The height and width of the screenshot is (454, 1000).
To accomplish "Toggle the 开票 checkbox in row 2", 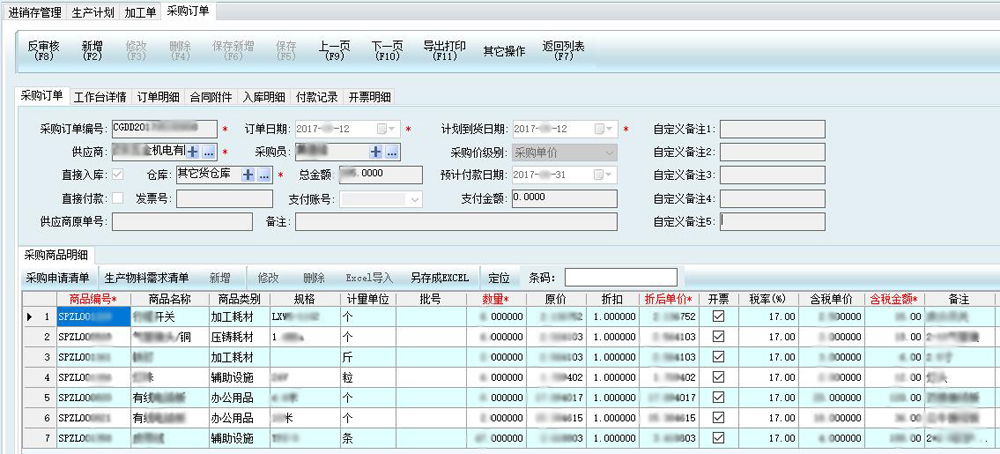I will click(718, 336).
